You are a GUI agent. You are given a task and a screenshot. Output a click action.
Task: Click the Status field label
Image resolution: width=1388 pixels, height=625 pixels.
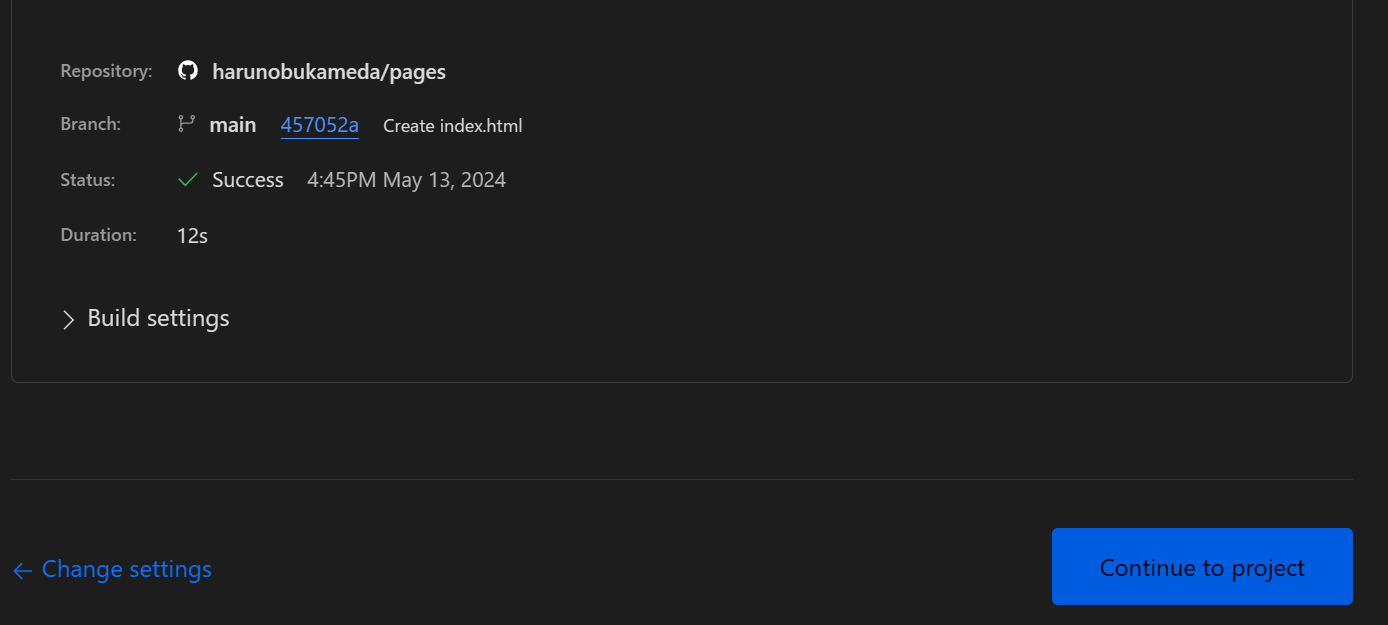pos(87,180)
